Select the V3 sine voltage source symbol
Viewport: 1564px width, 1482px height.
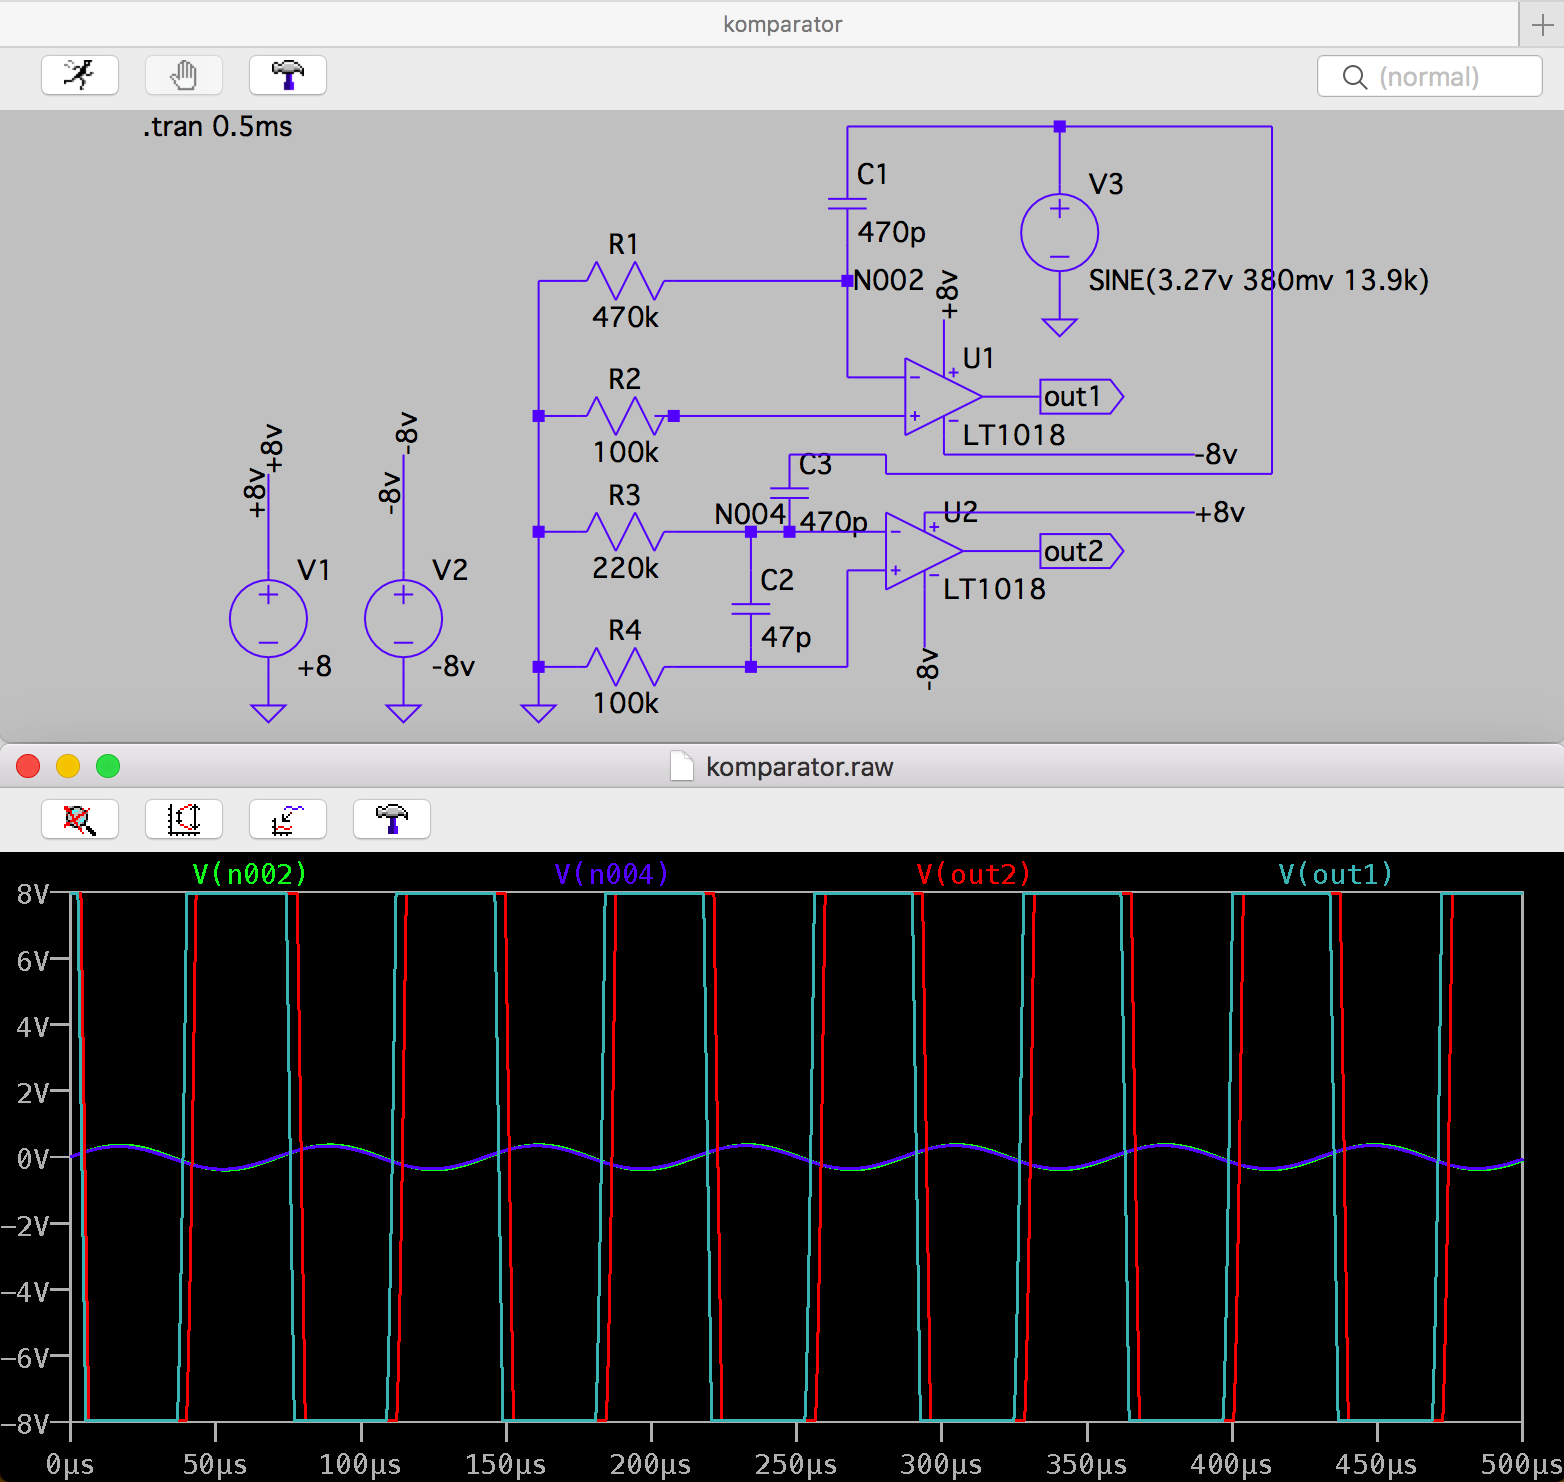(x=1059, y=233)
